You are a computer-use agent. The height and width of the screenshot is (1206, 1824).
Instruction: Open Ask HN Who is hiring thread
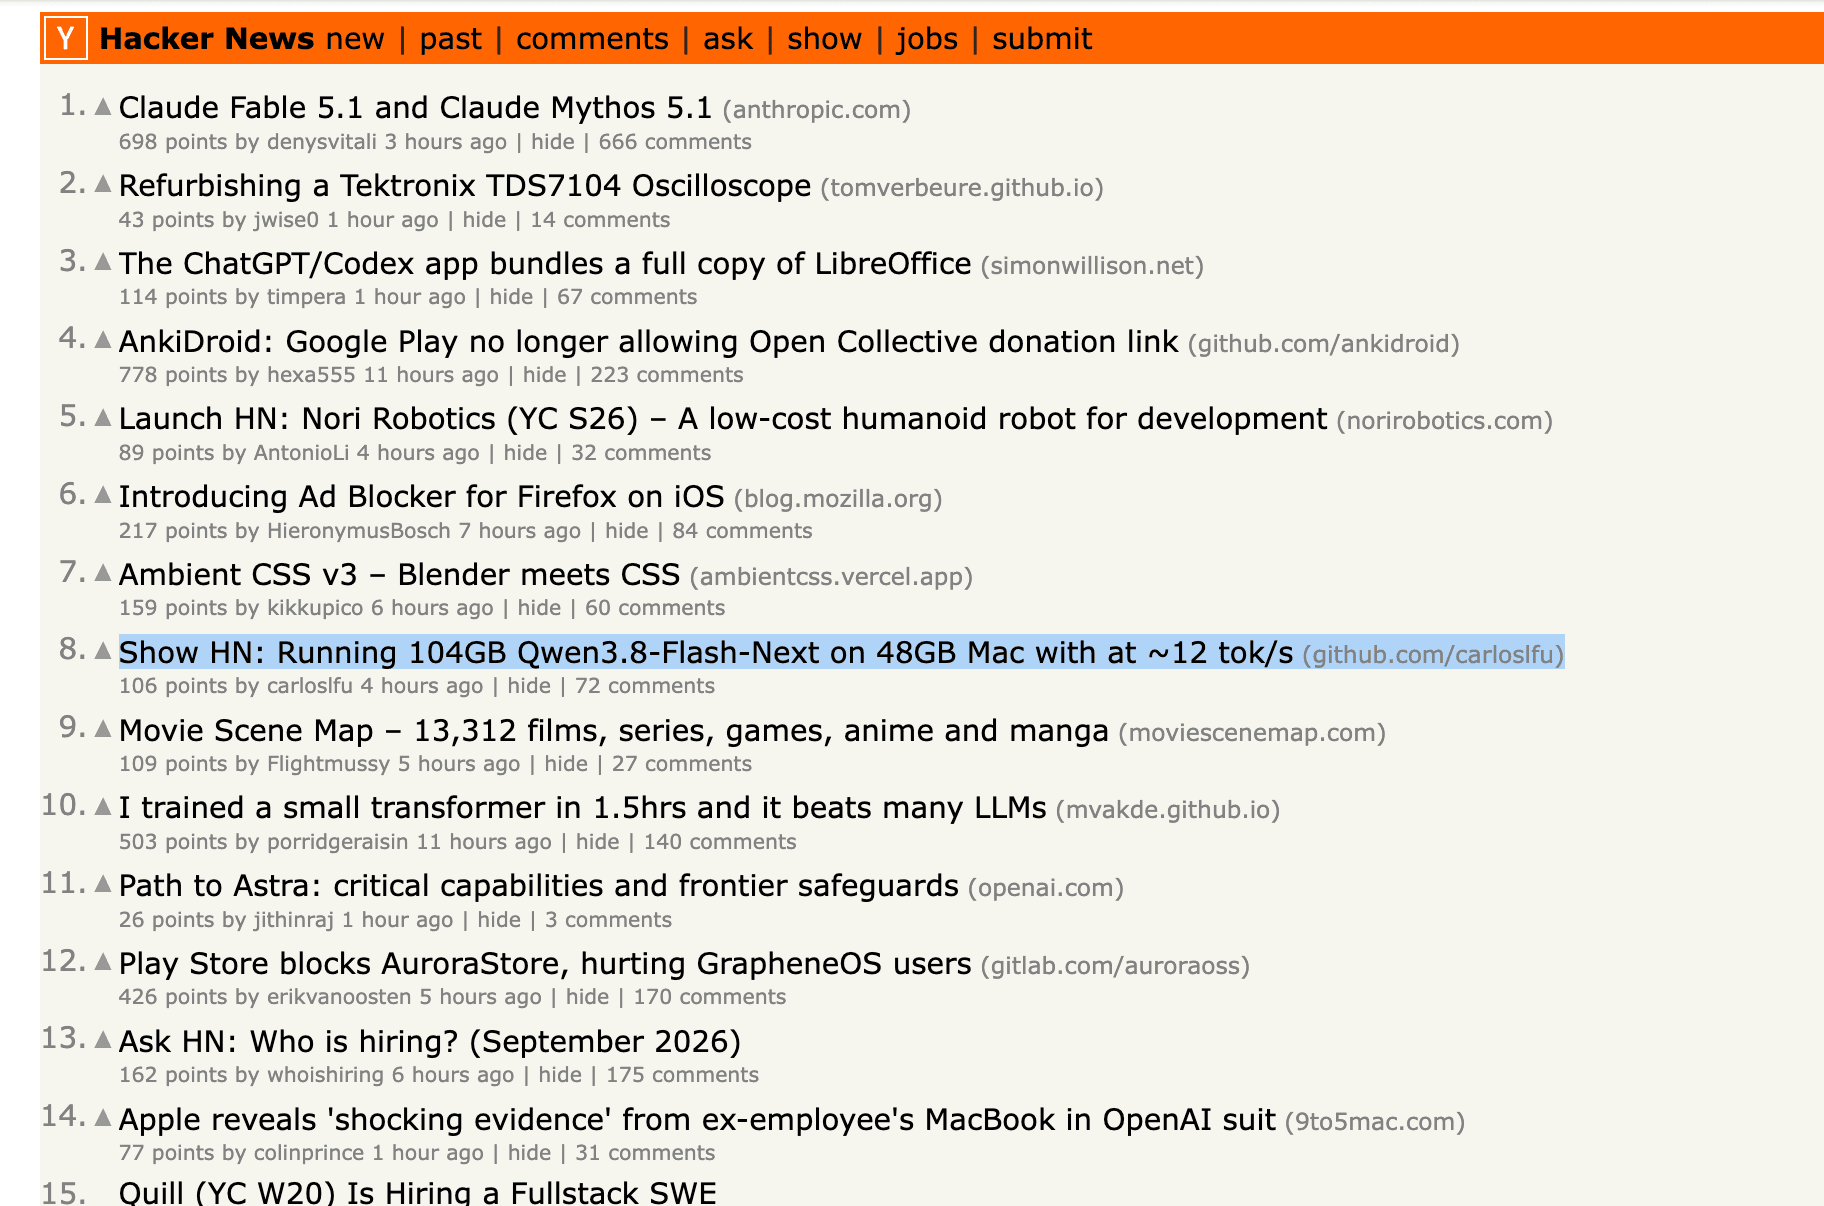point(430,1041)
